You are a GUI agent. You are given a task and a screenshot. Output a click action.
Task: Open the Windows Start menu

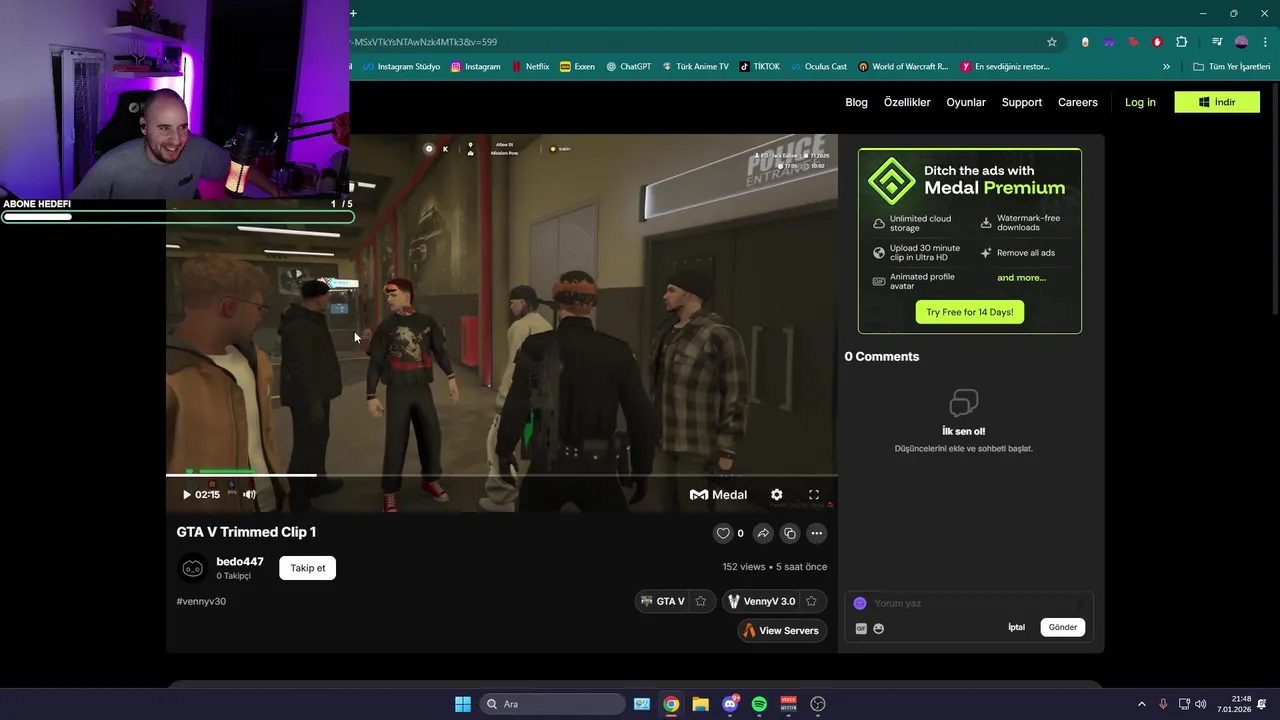click(463, 704)
